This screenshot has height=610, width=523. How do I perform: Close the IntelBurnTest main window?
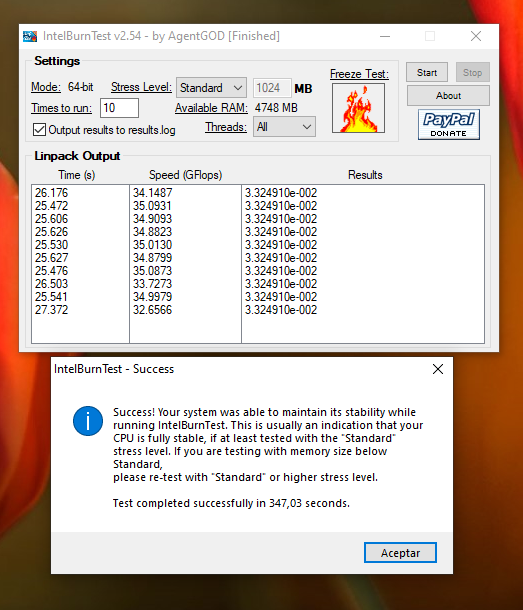476,36
